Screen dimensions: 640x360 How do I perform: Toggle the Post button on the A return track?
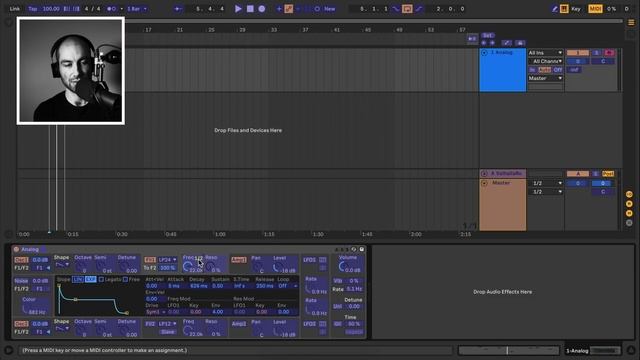pyautogui.click(x=608, y=174)
